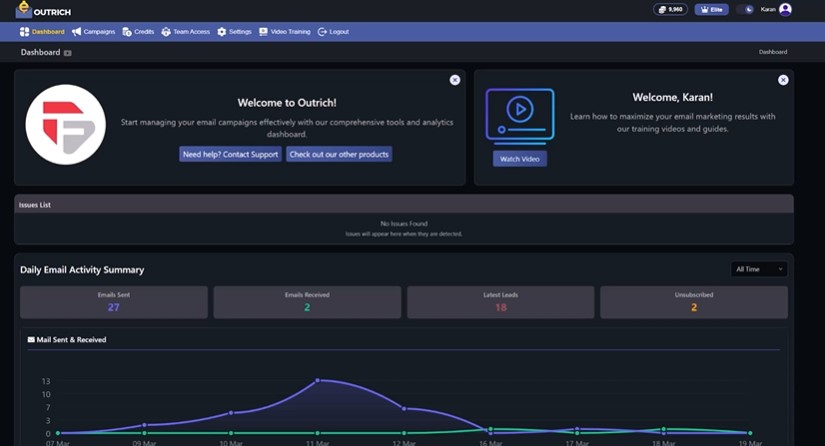Click the round red-gray brand logo image

(65, 125)
